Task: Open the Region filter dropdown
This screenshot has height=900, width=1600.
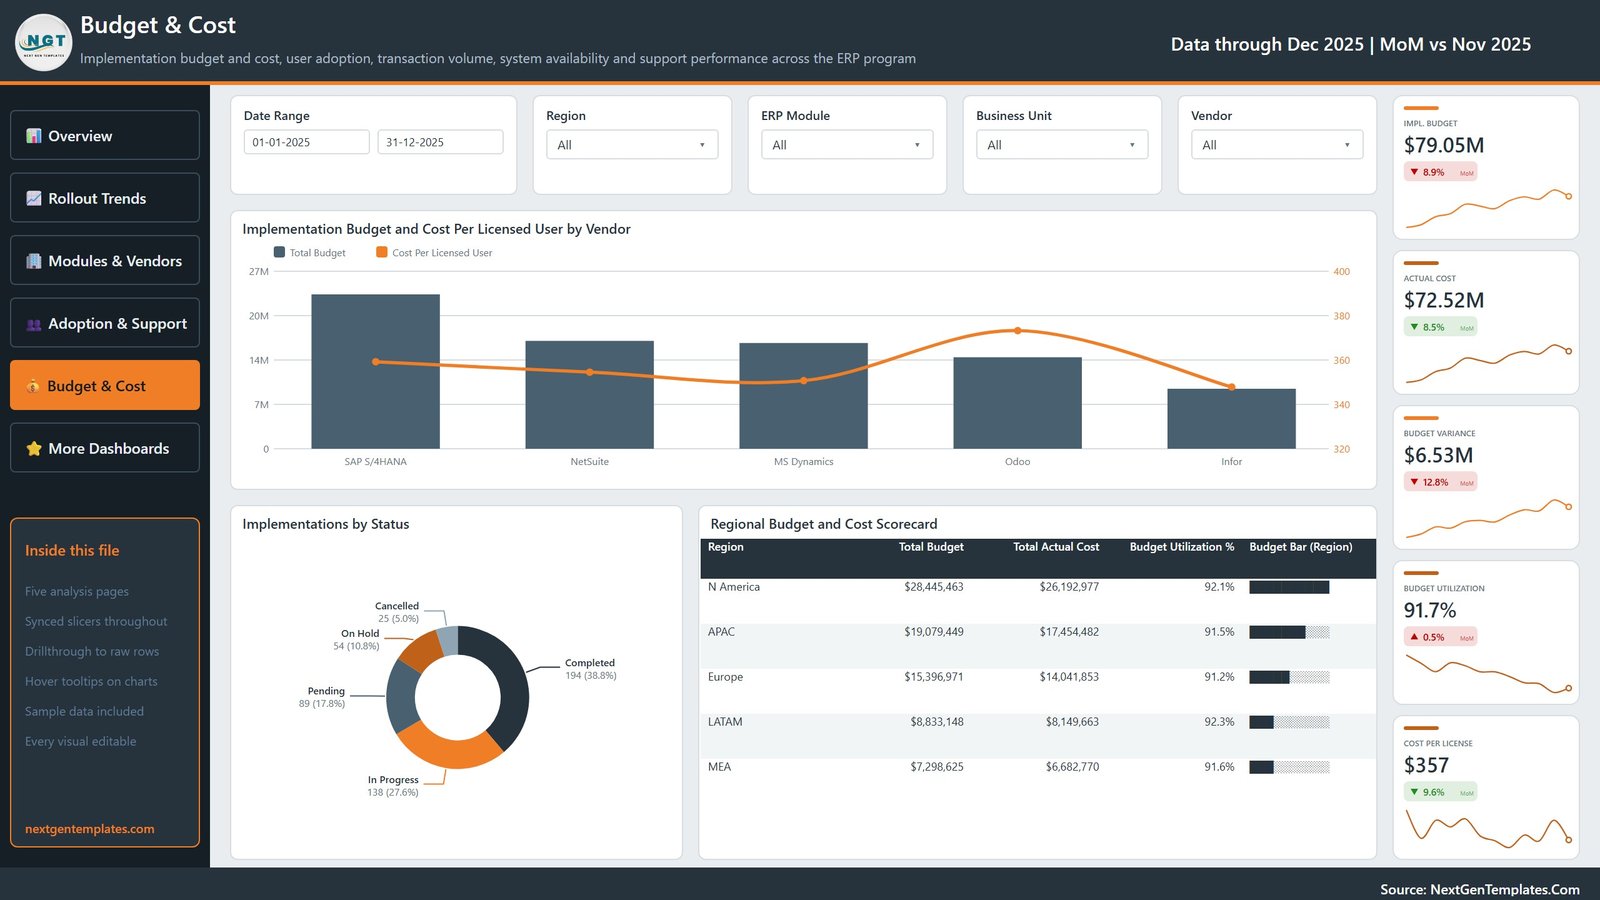Action: 632,145
